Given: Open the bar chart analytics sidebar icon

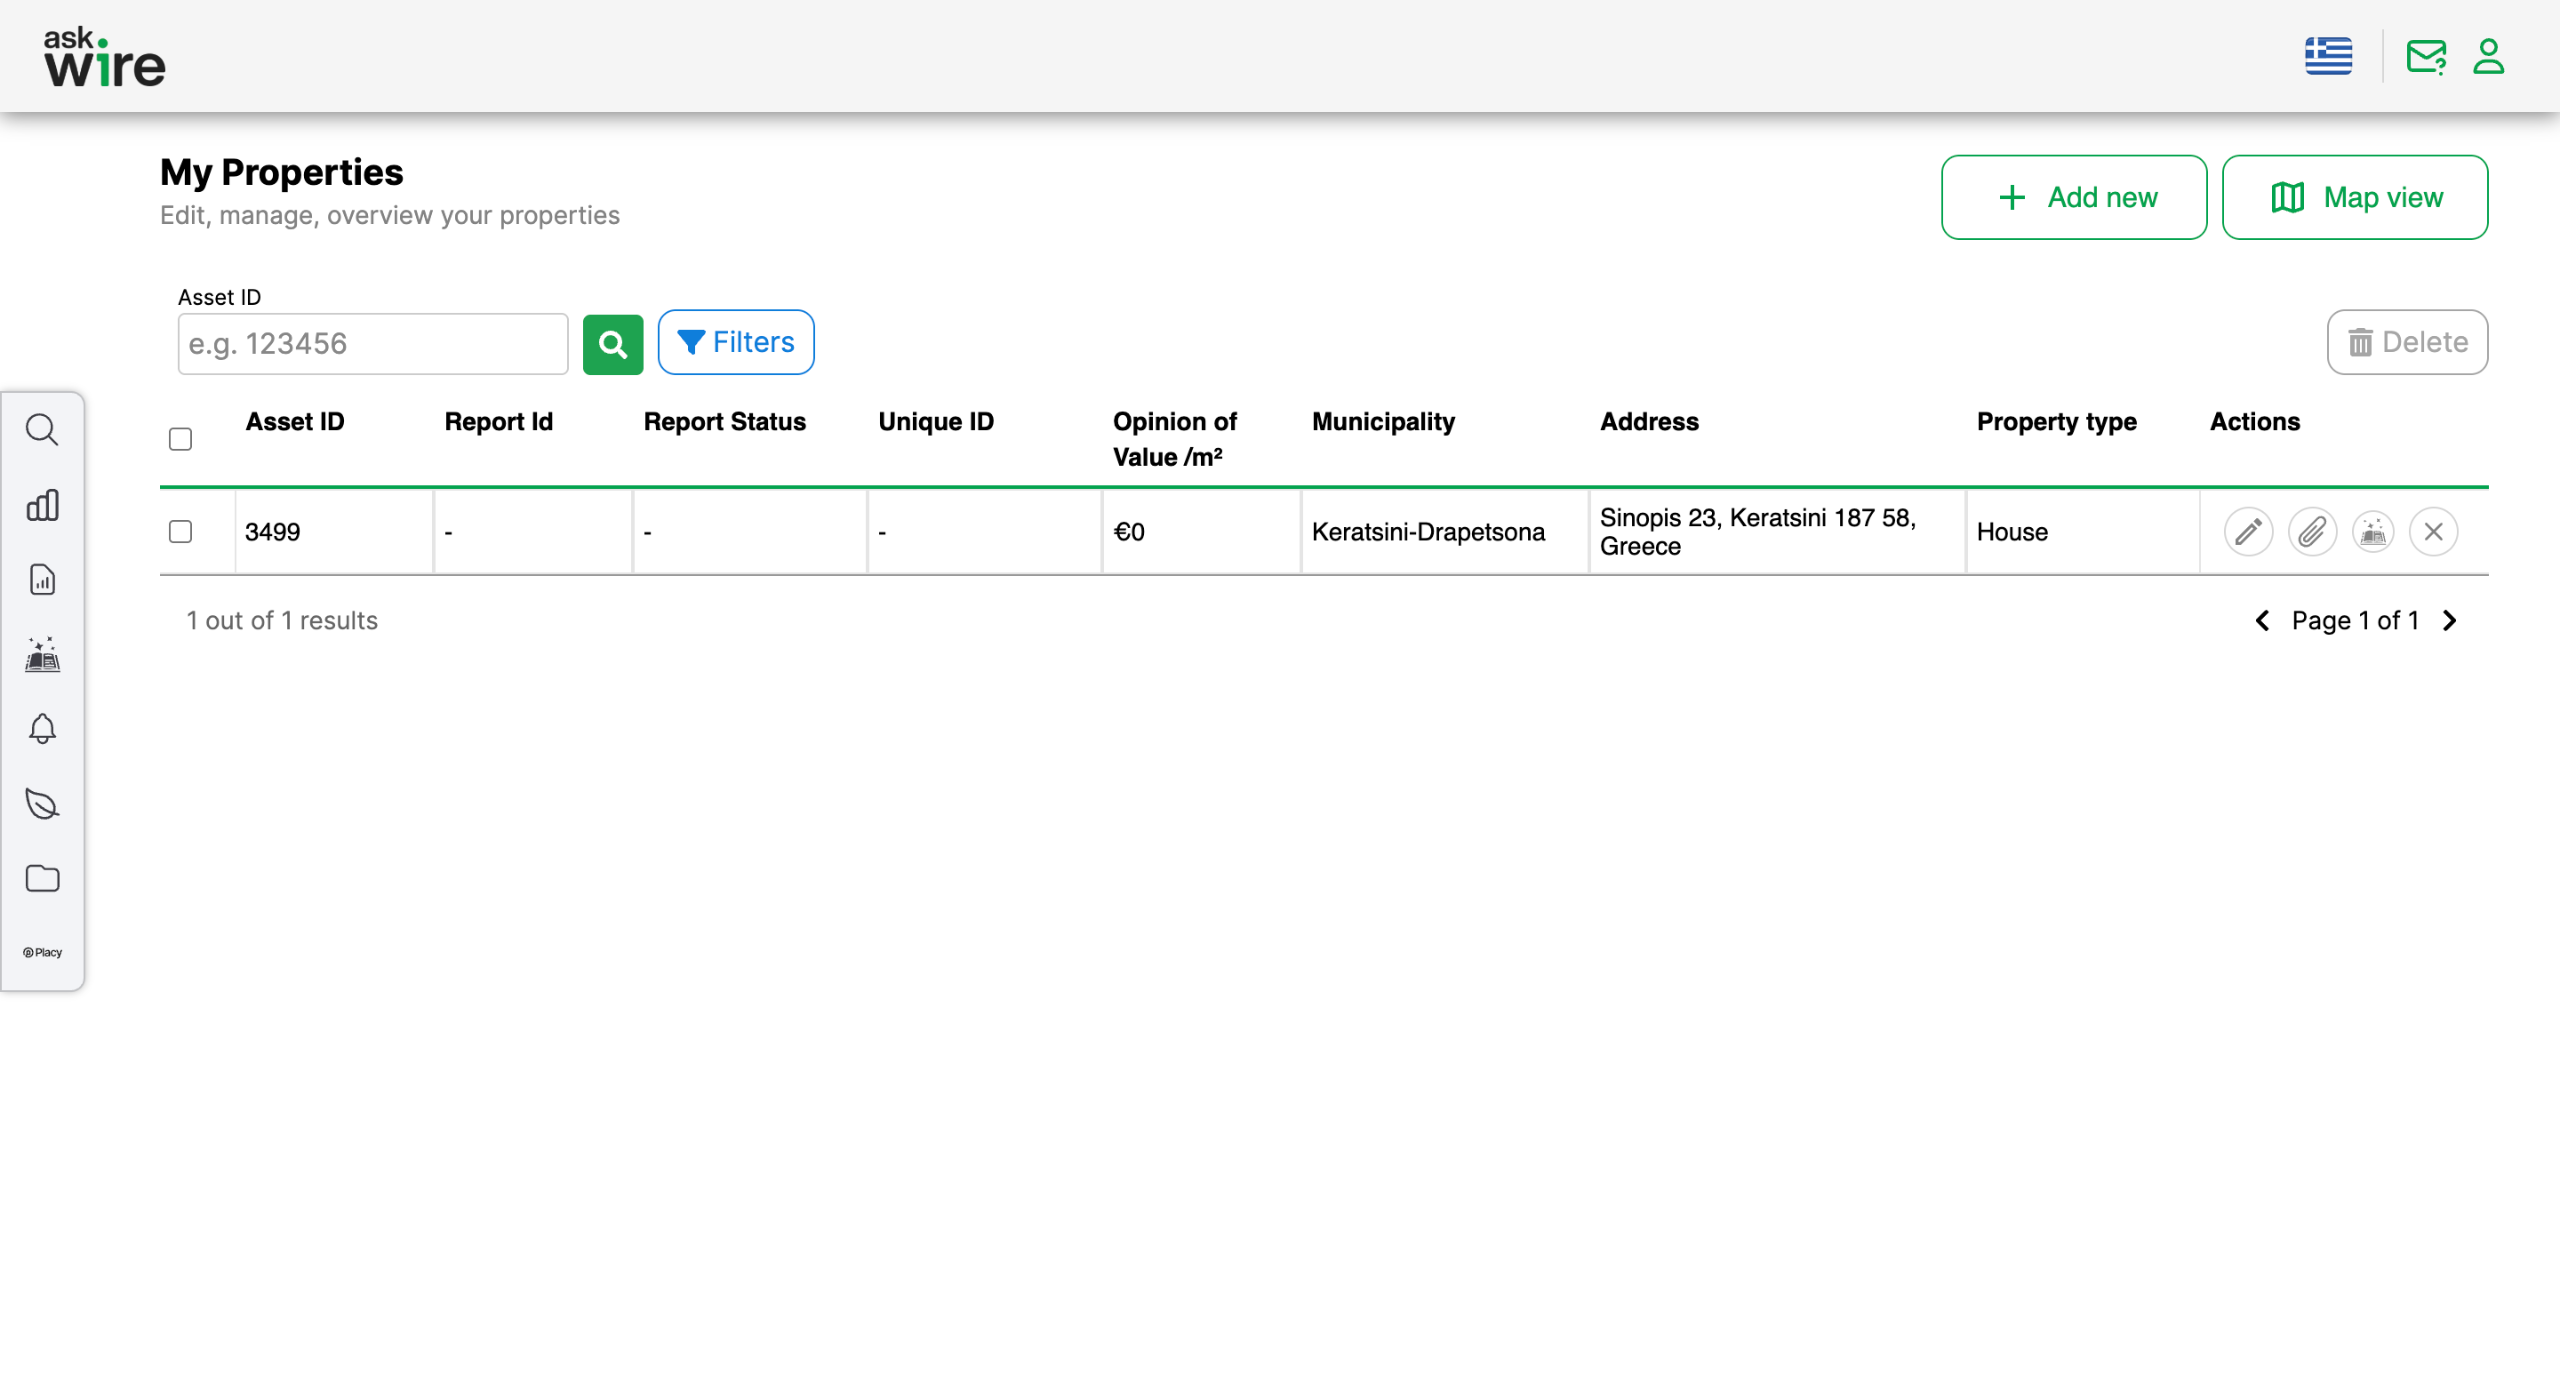Looking at the screenshot, I should tap(42, 505).
